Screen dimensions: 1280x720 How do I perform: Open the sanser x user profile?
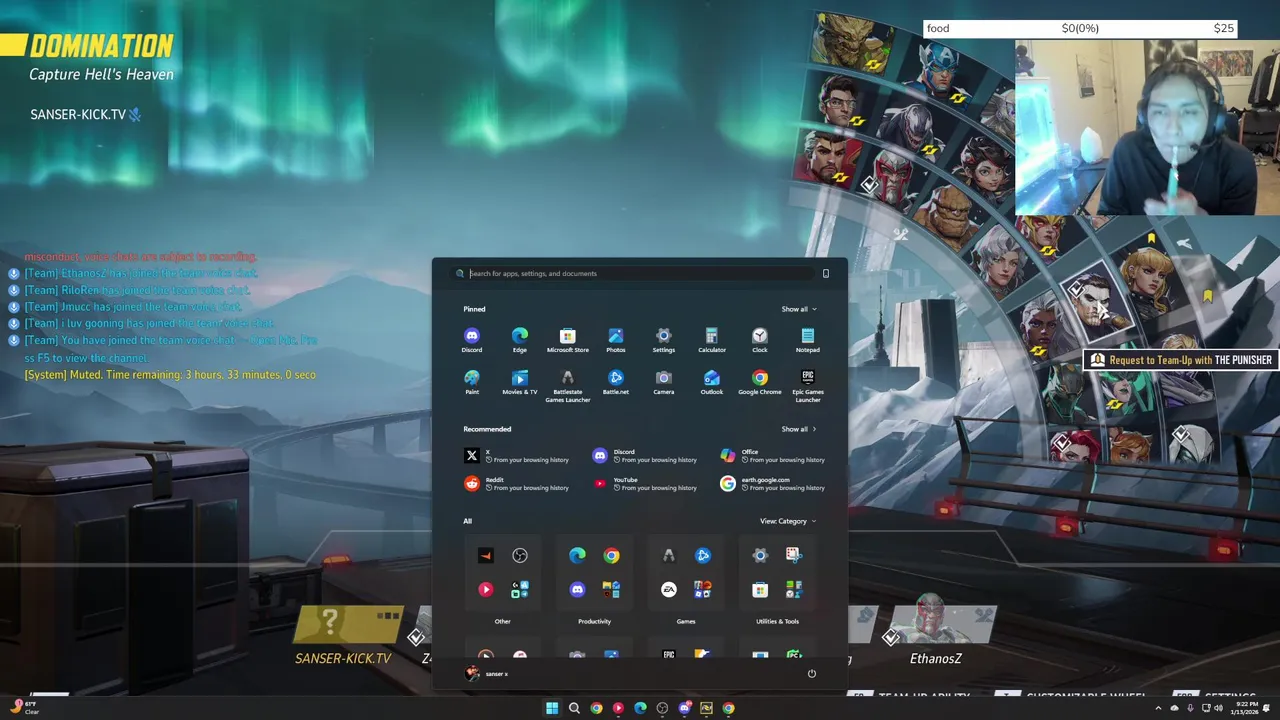pos(487,674)
